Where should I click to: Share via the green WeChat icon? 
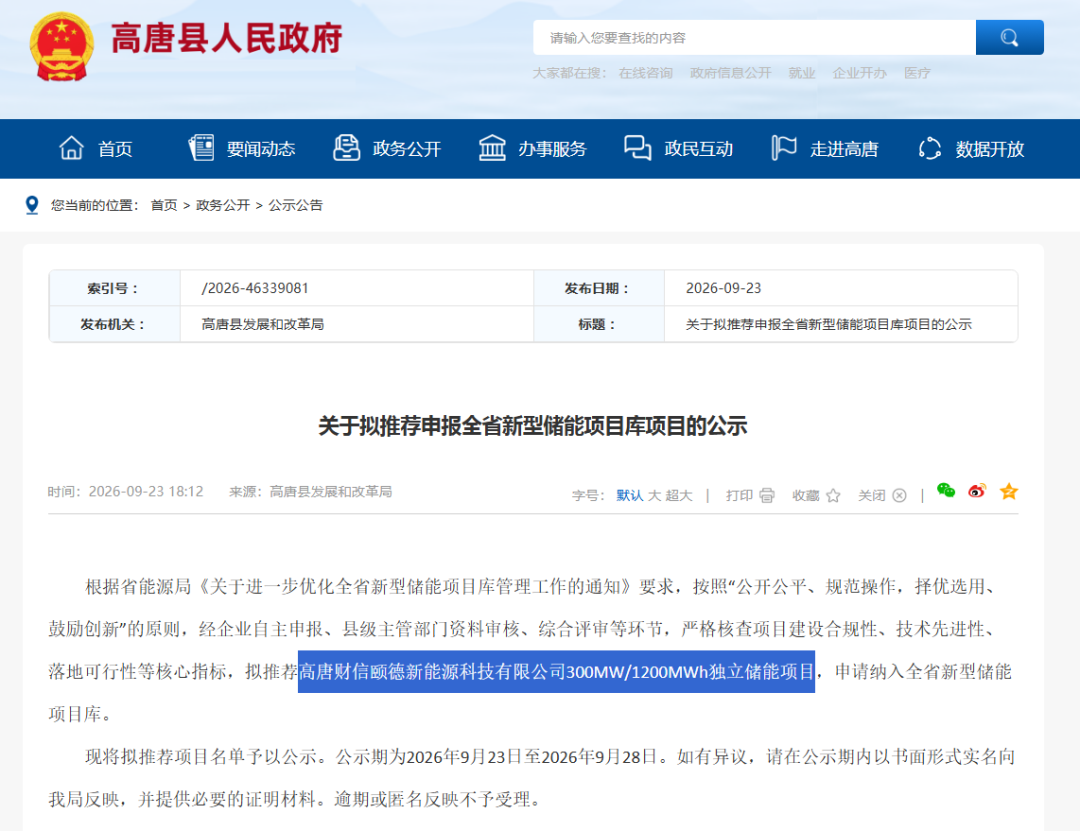[x=946, y=491]
